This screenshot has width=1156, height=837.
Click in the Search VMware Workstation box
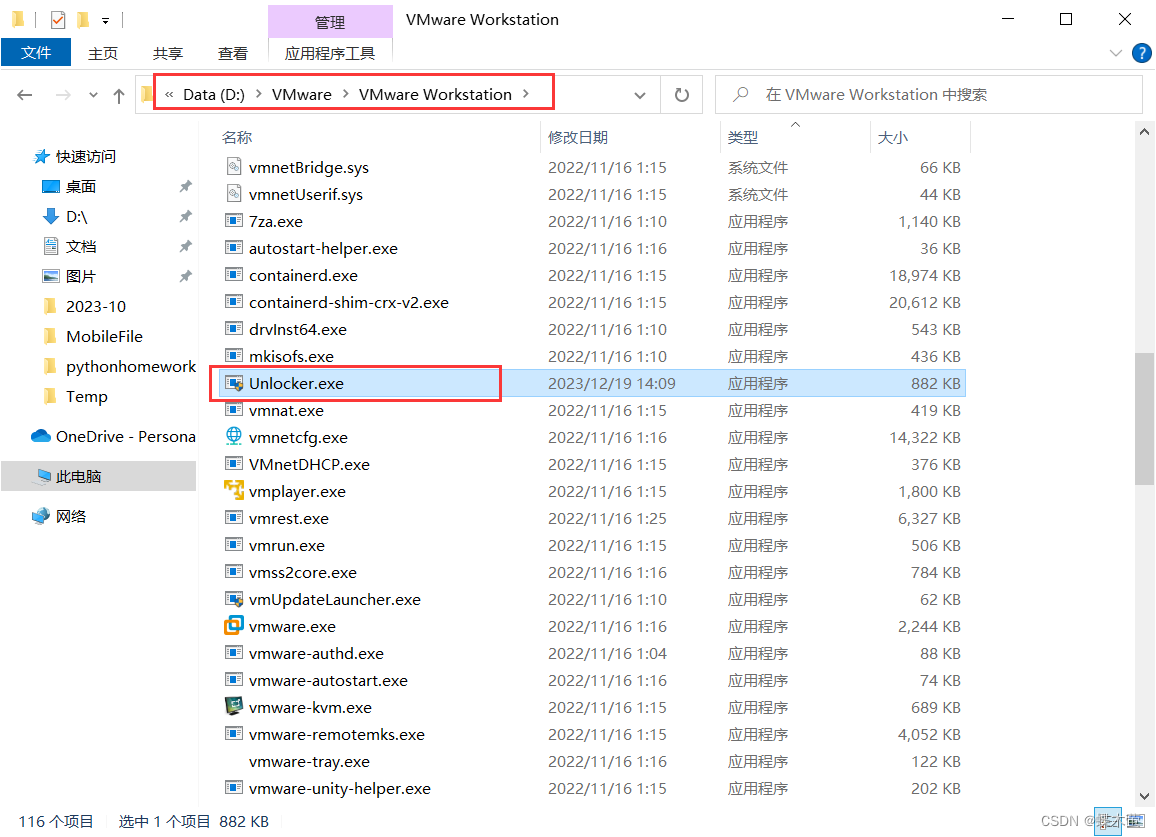929,94
